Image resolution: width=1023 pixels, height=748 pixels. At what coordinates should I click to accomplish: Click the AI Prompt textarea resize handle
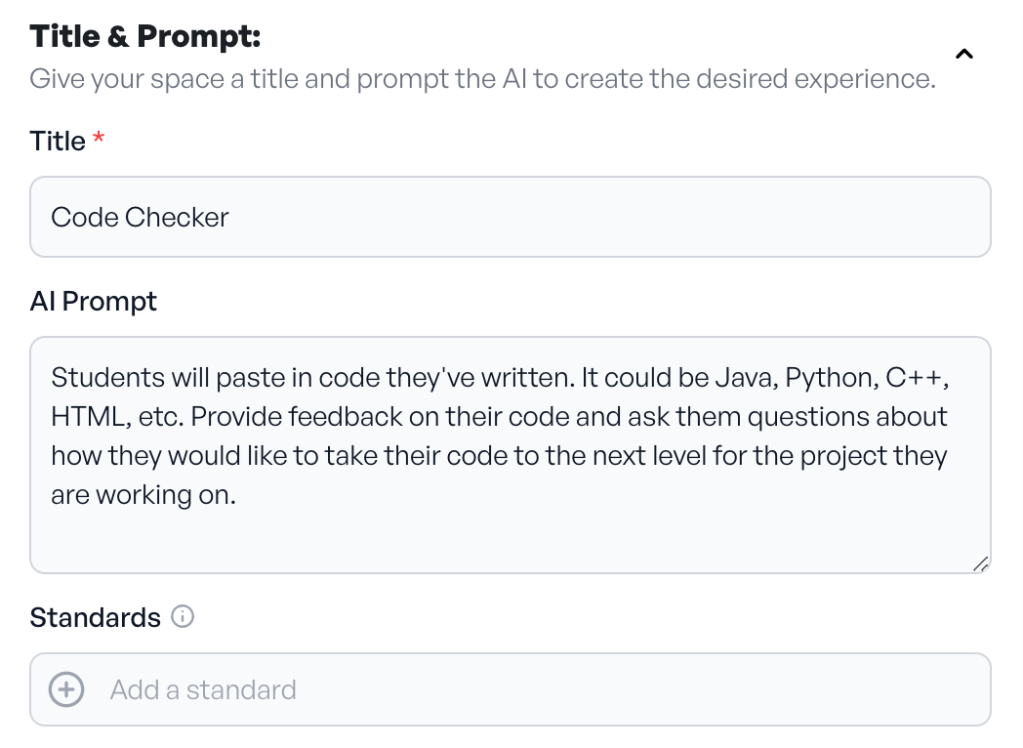980,564
